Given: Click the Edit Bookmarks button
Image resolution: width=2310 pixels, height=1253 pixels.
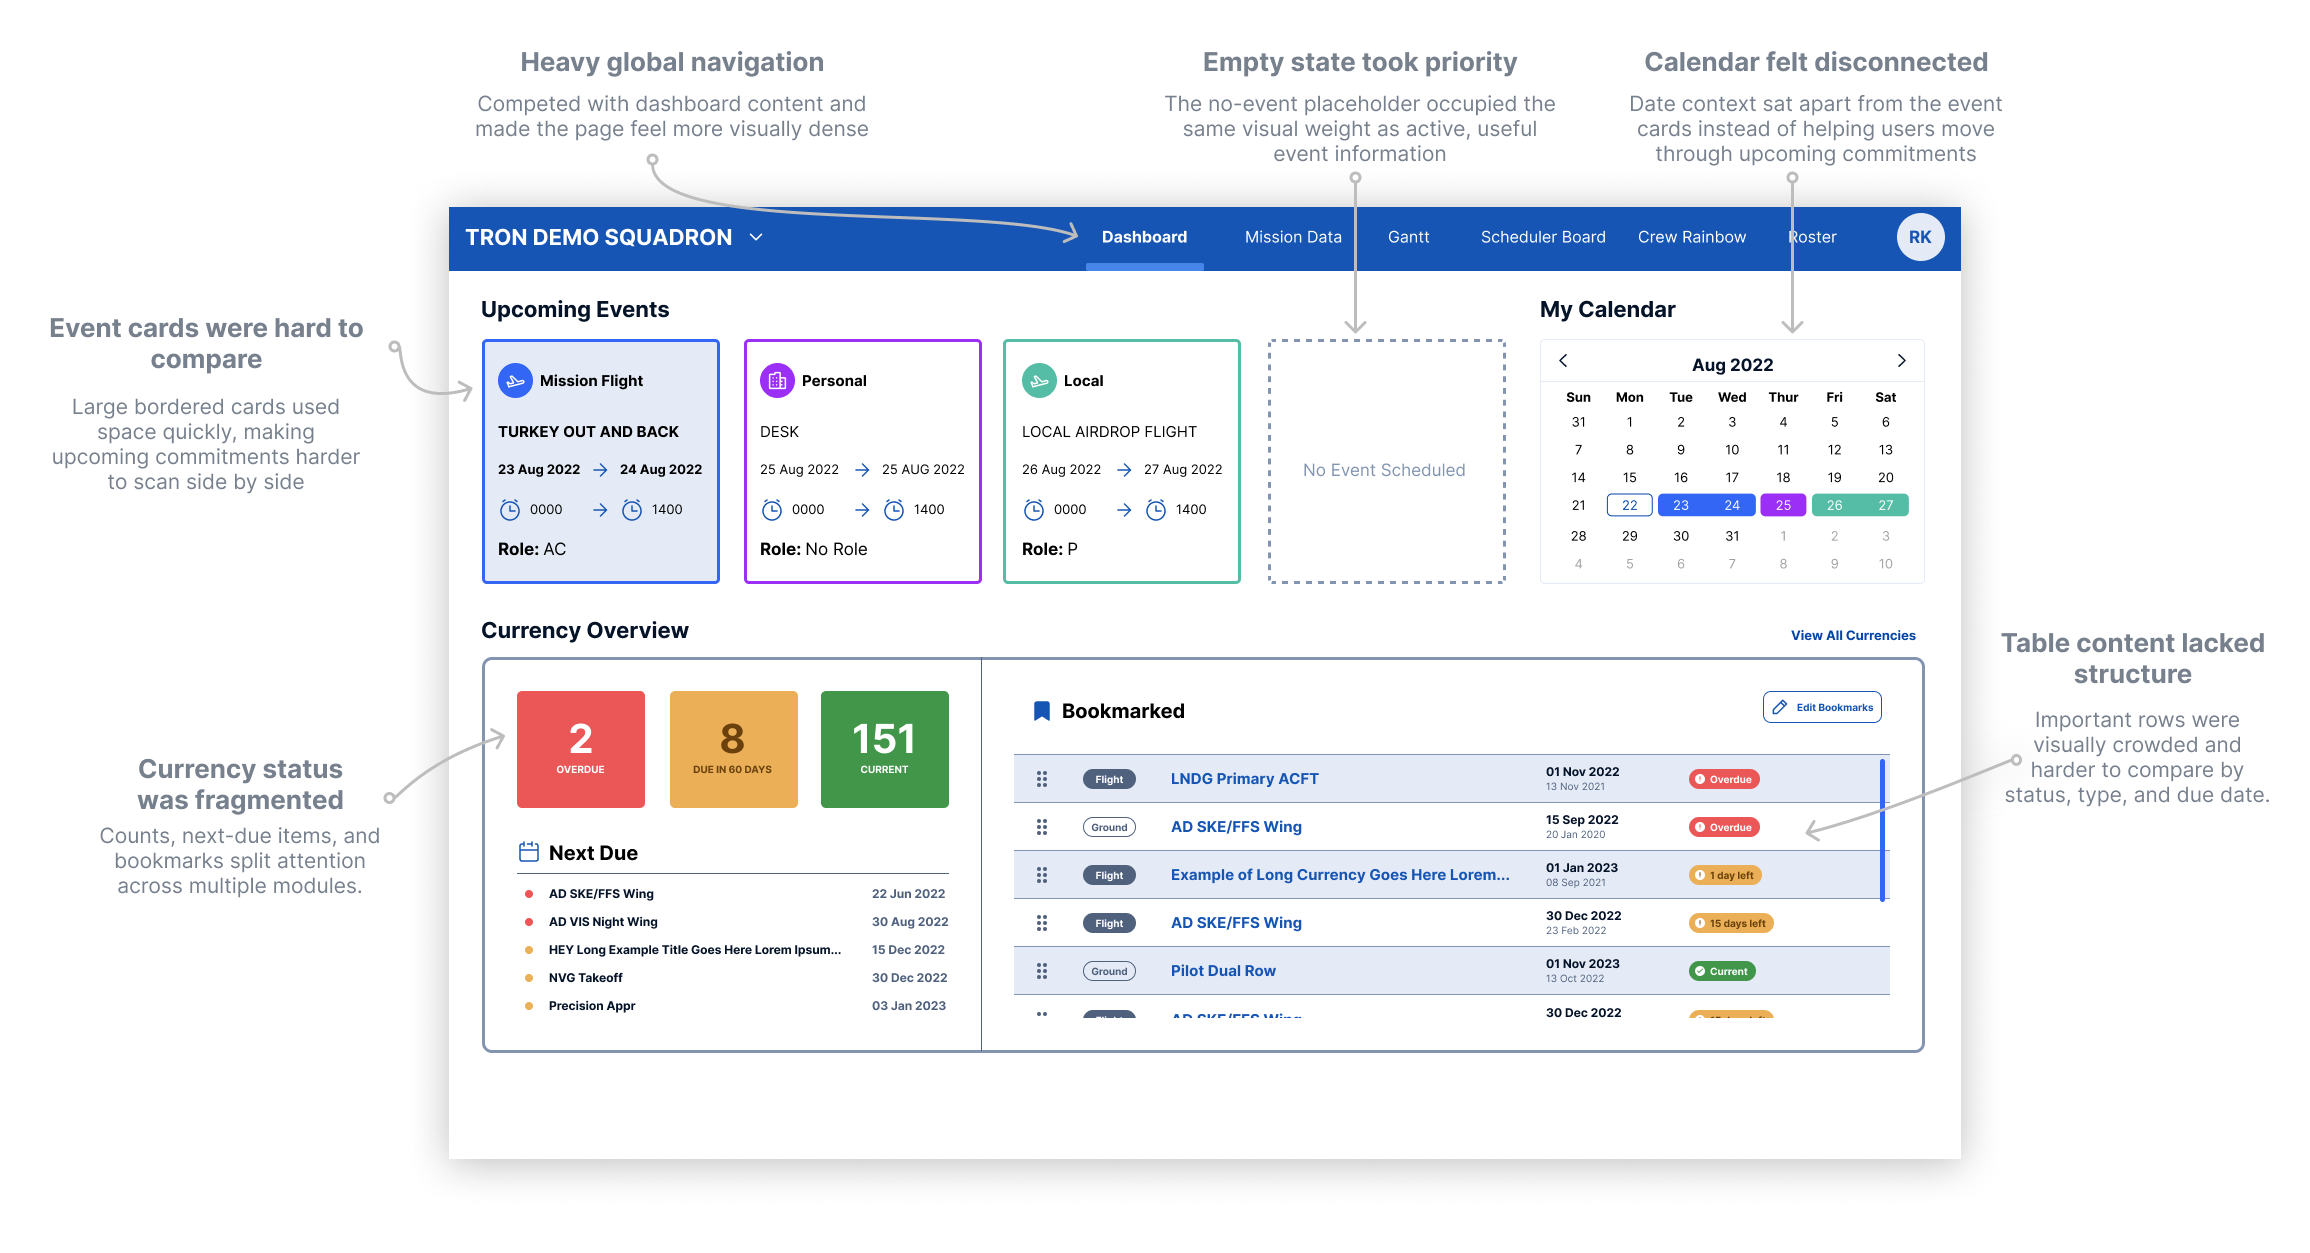Looking at the screenshot, I should click(x=1822, y=707).
